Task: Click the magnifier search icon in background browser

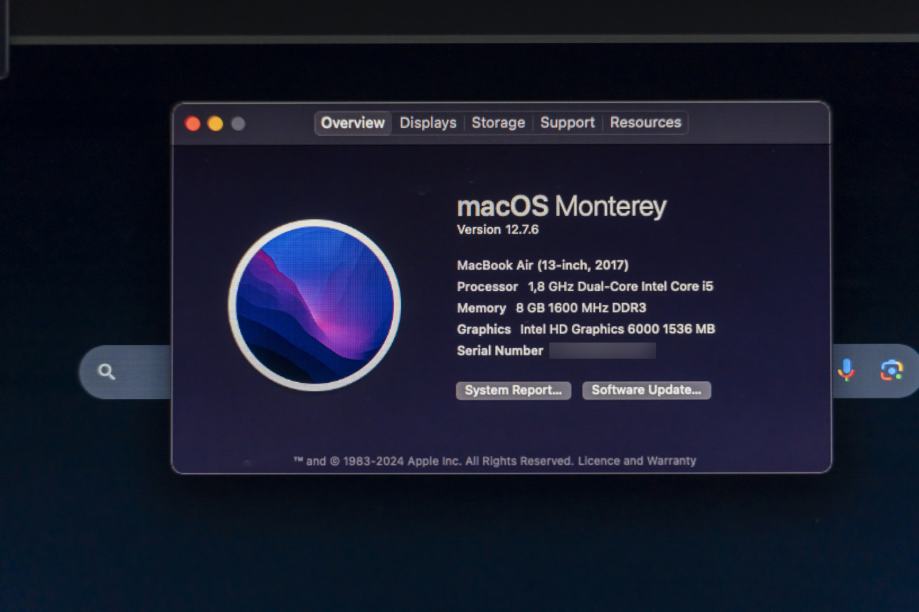Action: 106,372
